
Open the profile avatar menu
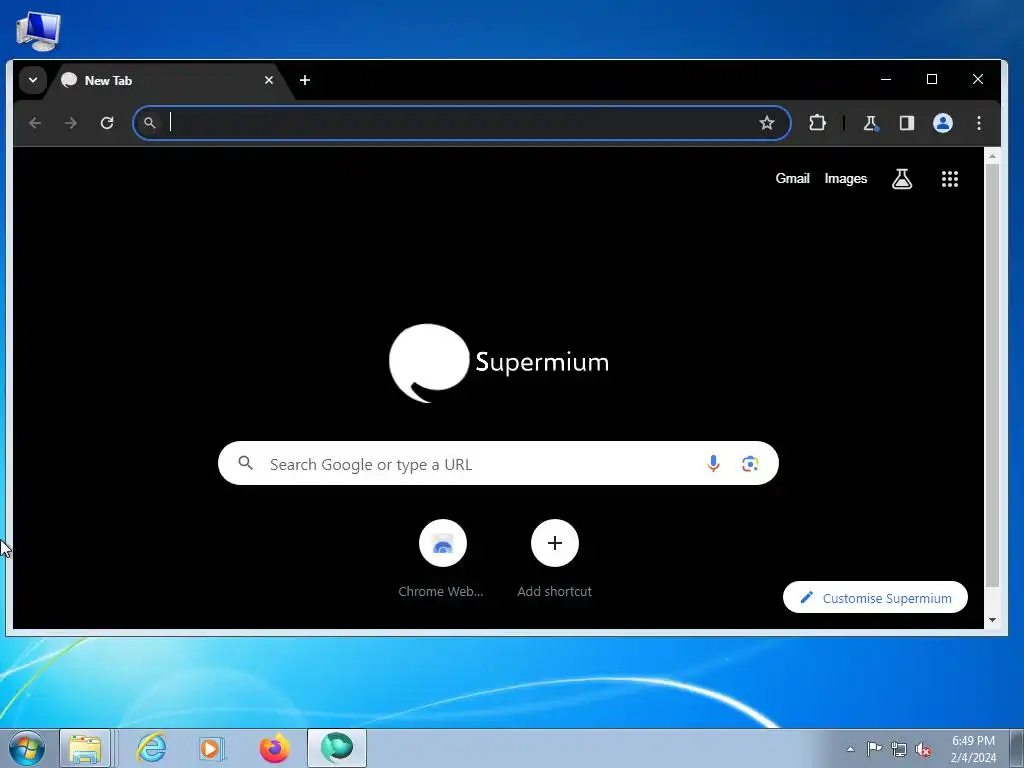pyautogui.click(x=942, y=123)
